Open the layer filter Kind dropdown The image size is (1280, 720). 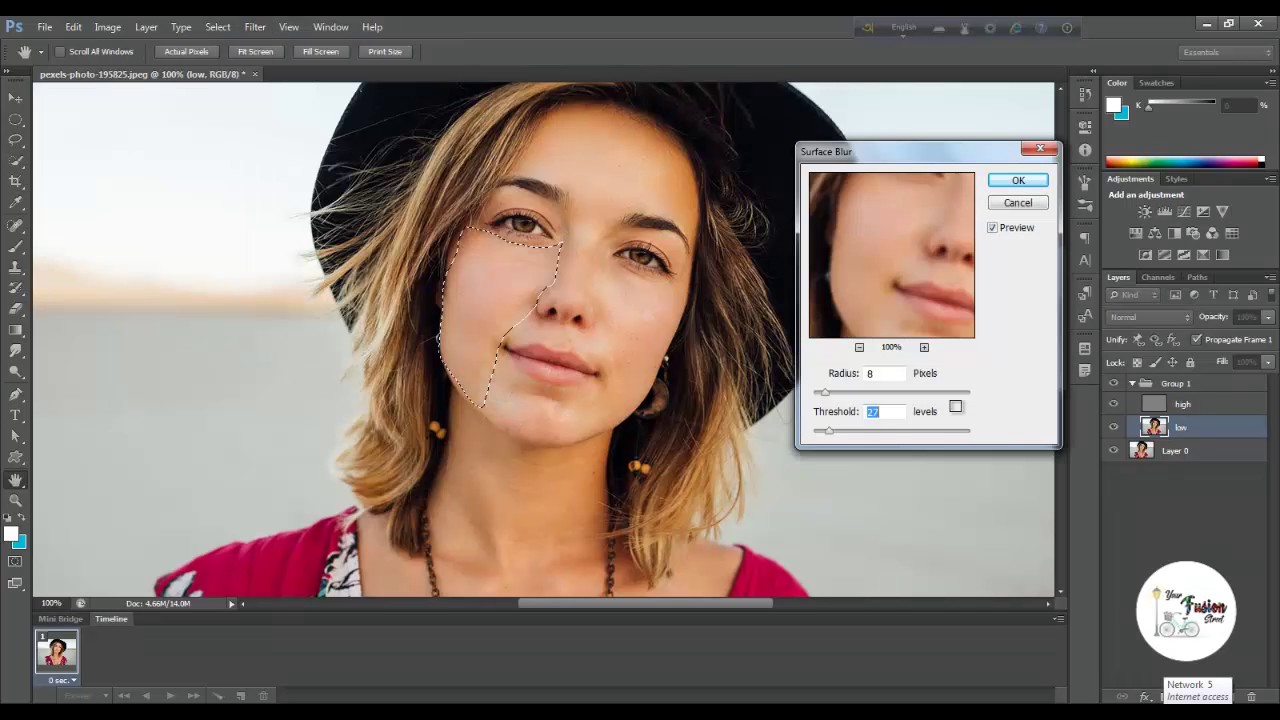[1135, 295]
